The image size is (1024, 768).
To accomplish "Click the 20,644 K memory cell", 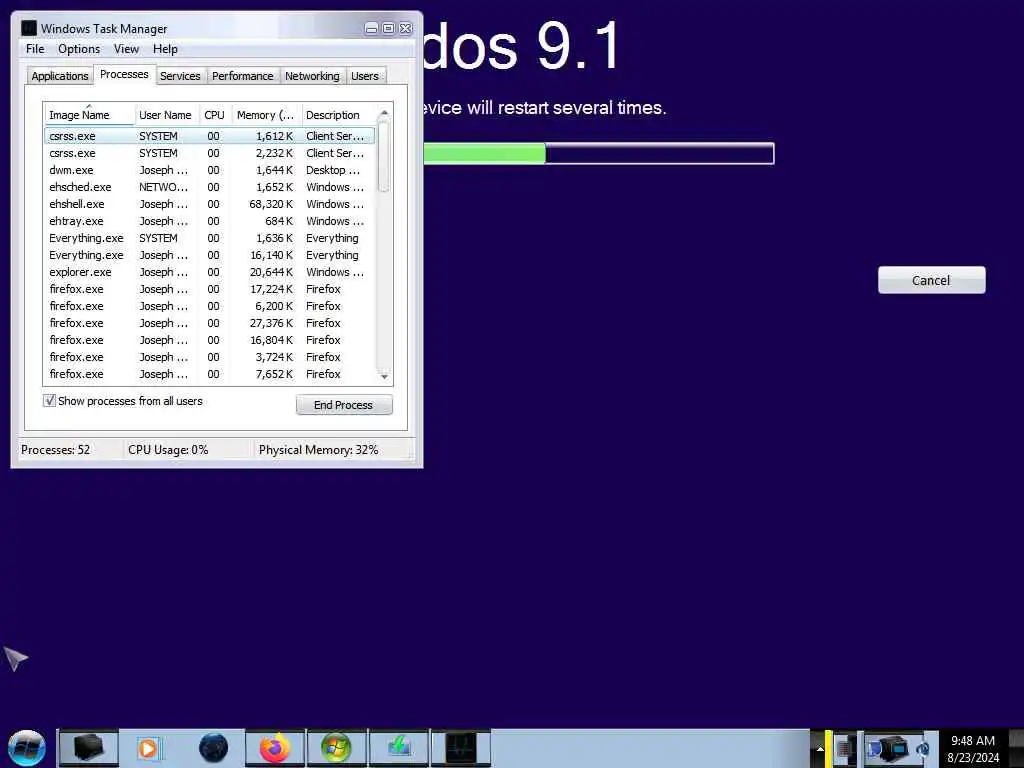I will (271, 272).
